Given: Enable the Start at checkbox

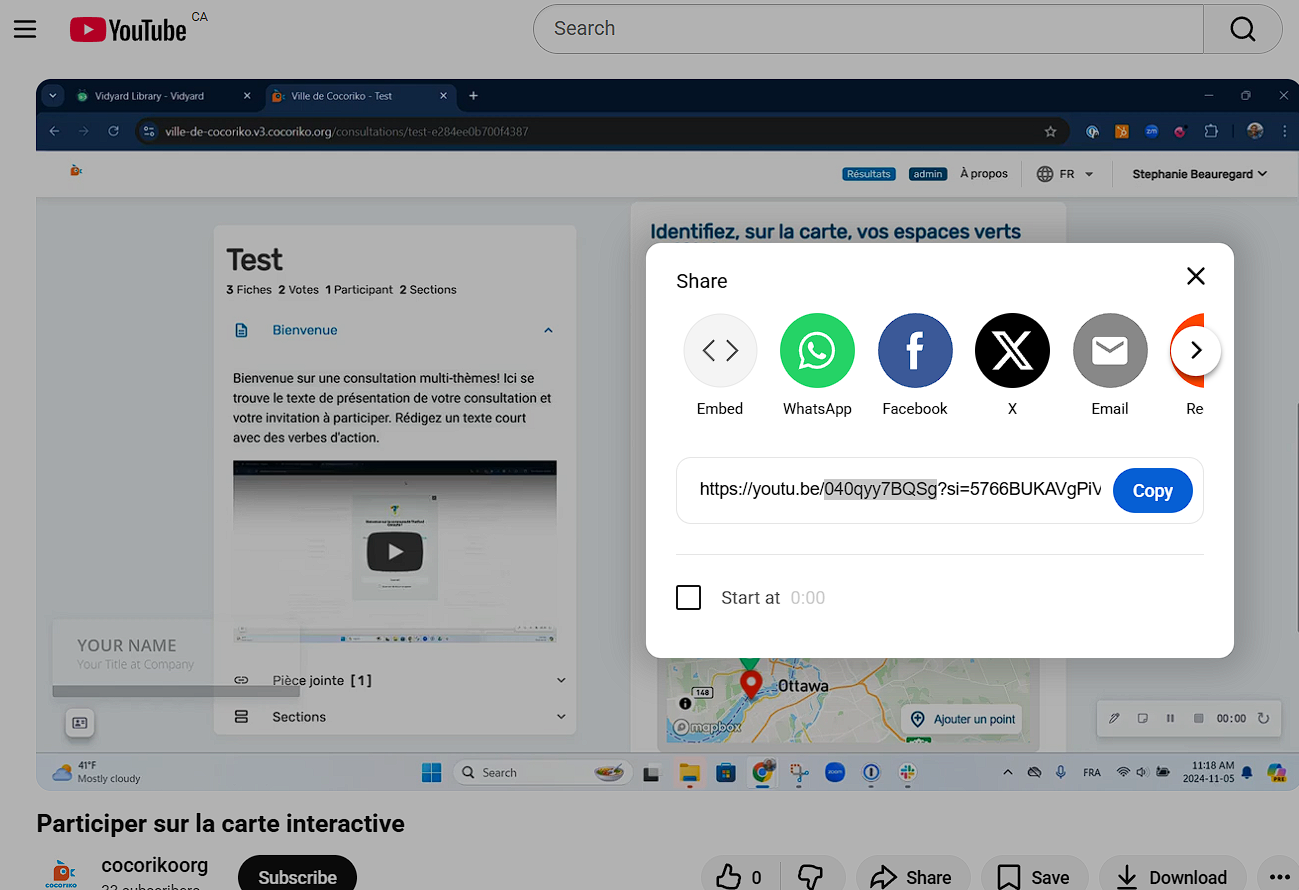Looking at the screenshot, I should point(689,598).
